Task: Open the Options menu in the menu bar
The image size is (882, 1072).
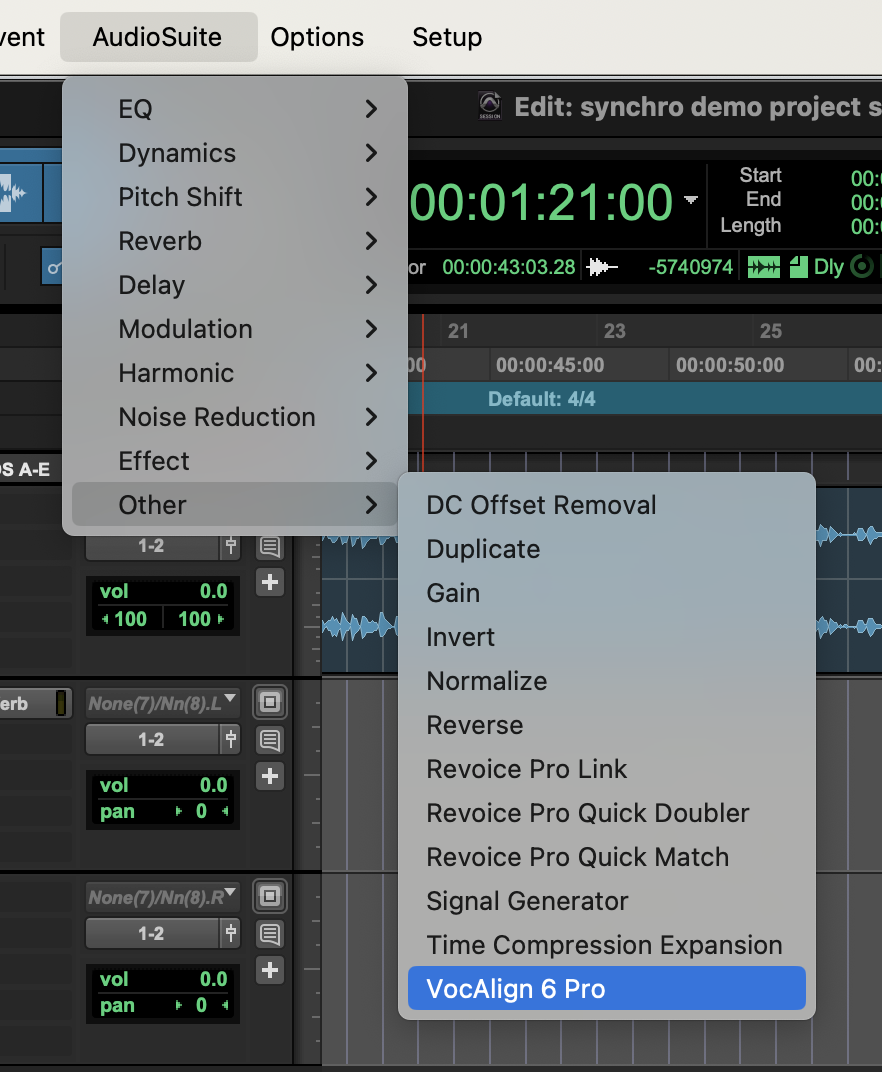Action: (x=317, y=37)
